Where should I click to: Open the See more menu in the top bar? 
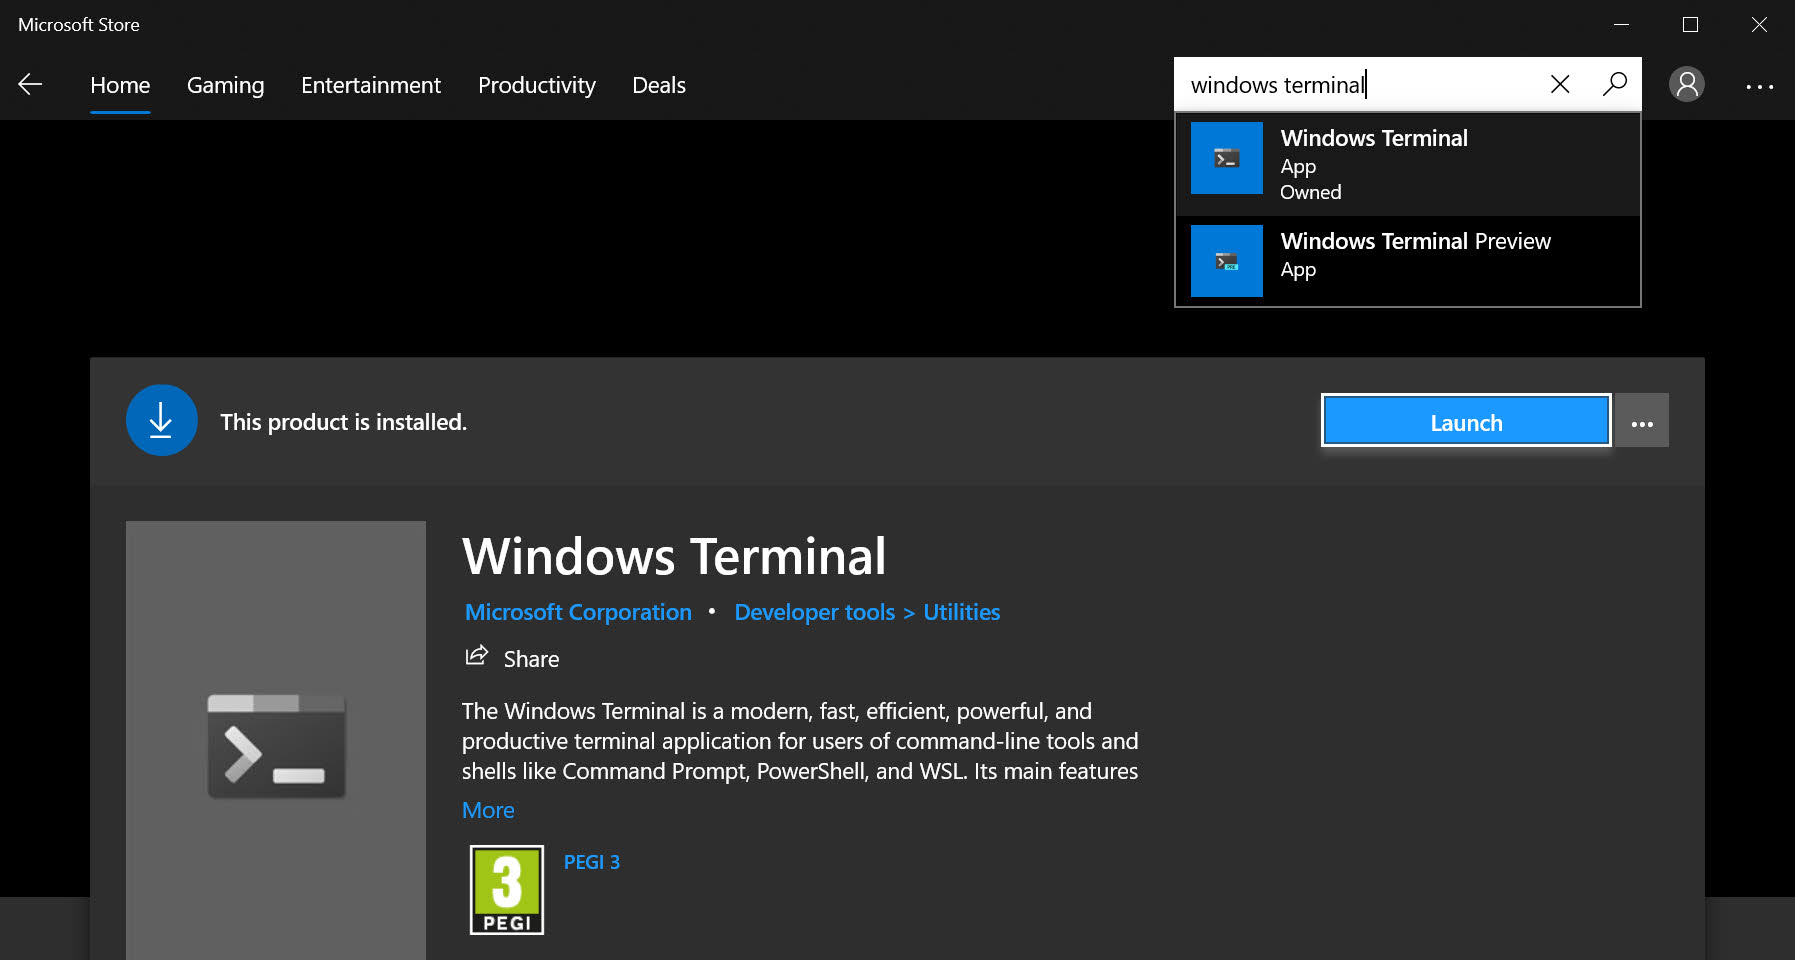point(1759,87)
